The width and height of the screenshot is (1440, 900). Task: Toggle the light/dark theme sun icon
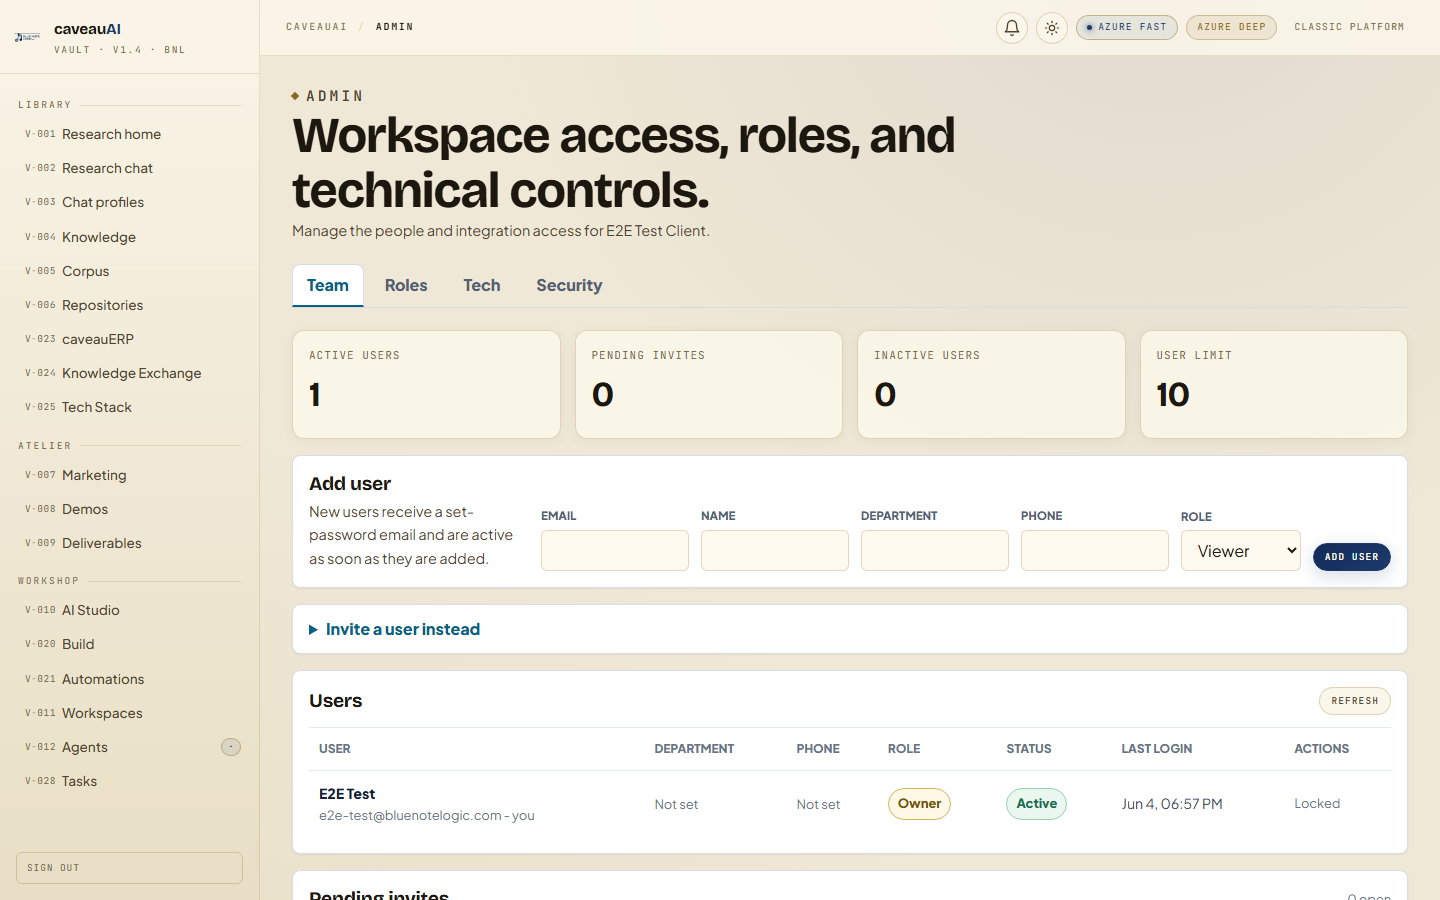pos(1052,28)
